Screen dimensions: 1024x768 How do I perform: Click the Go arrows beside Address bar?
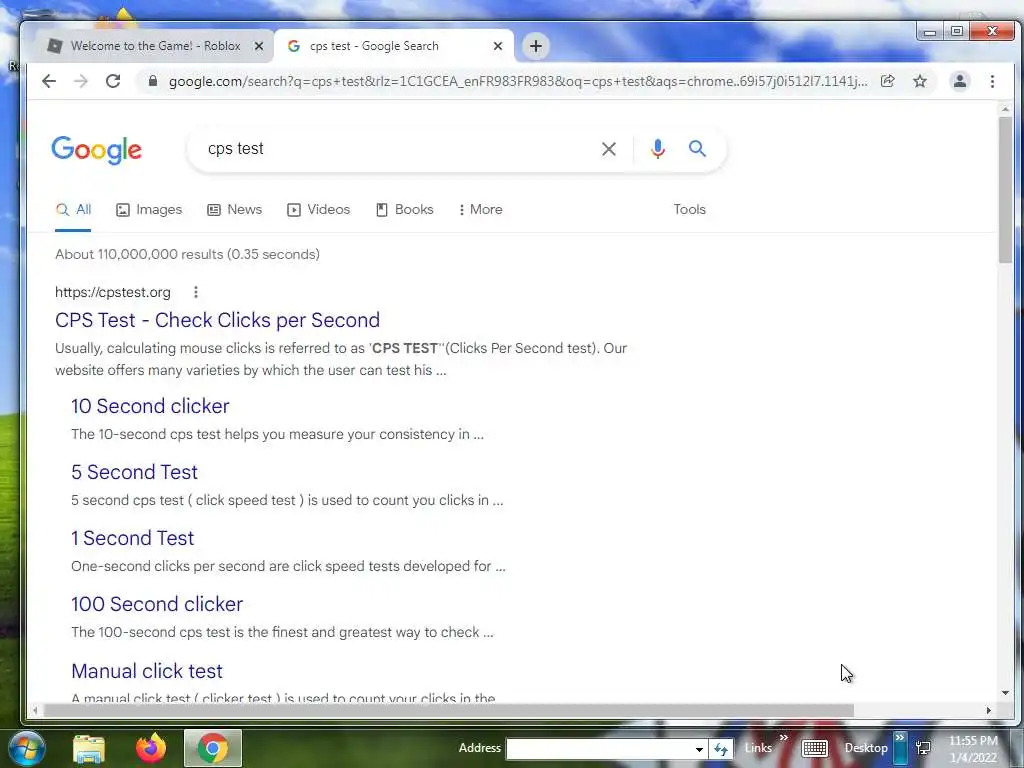point(721,749)
